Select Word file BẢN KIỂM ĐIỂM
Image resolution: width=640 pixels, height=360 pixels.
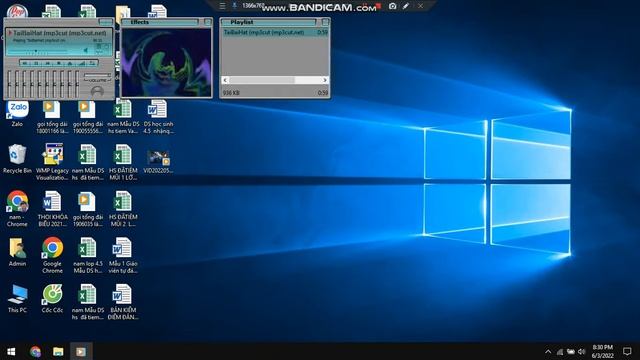coord(123,302)
